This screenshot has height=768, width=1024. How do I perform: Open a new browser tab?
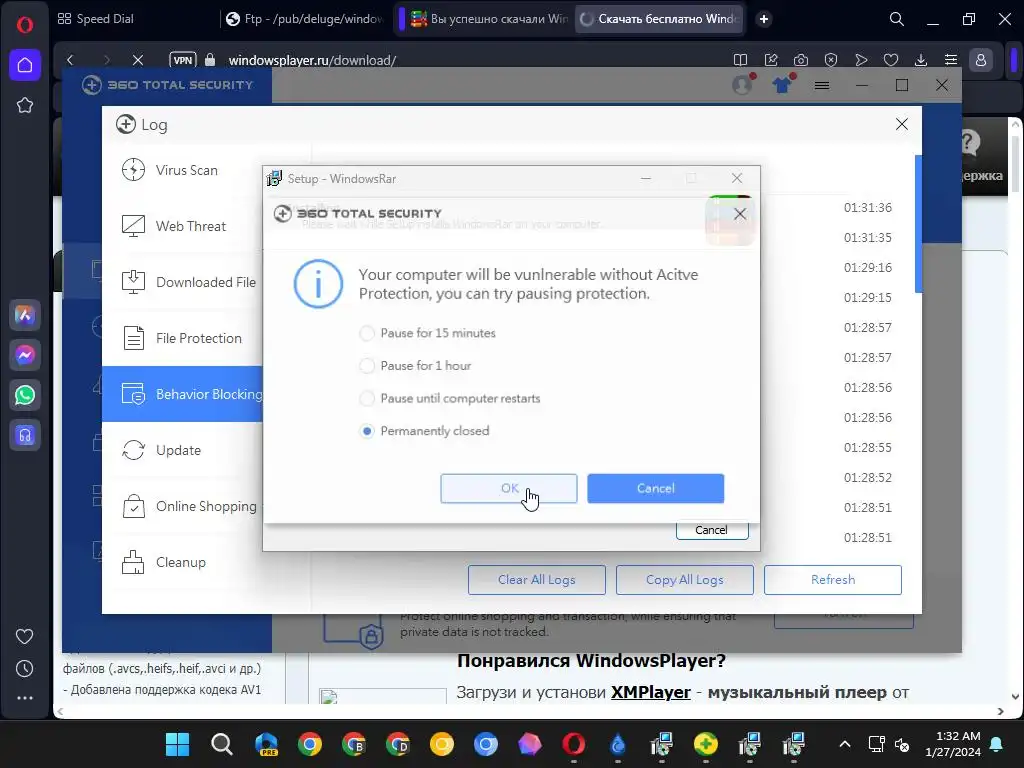pyautogui.click(x=763, y=19)
